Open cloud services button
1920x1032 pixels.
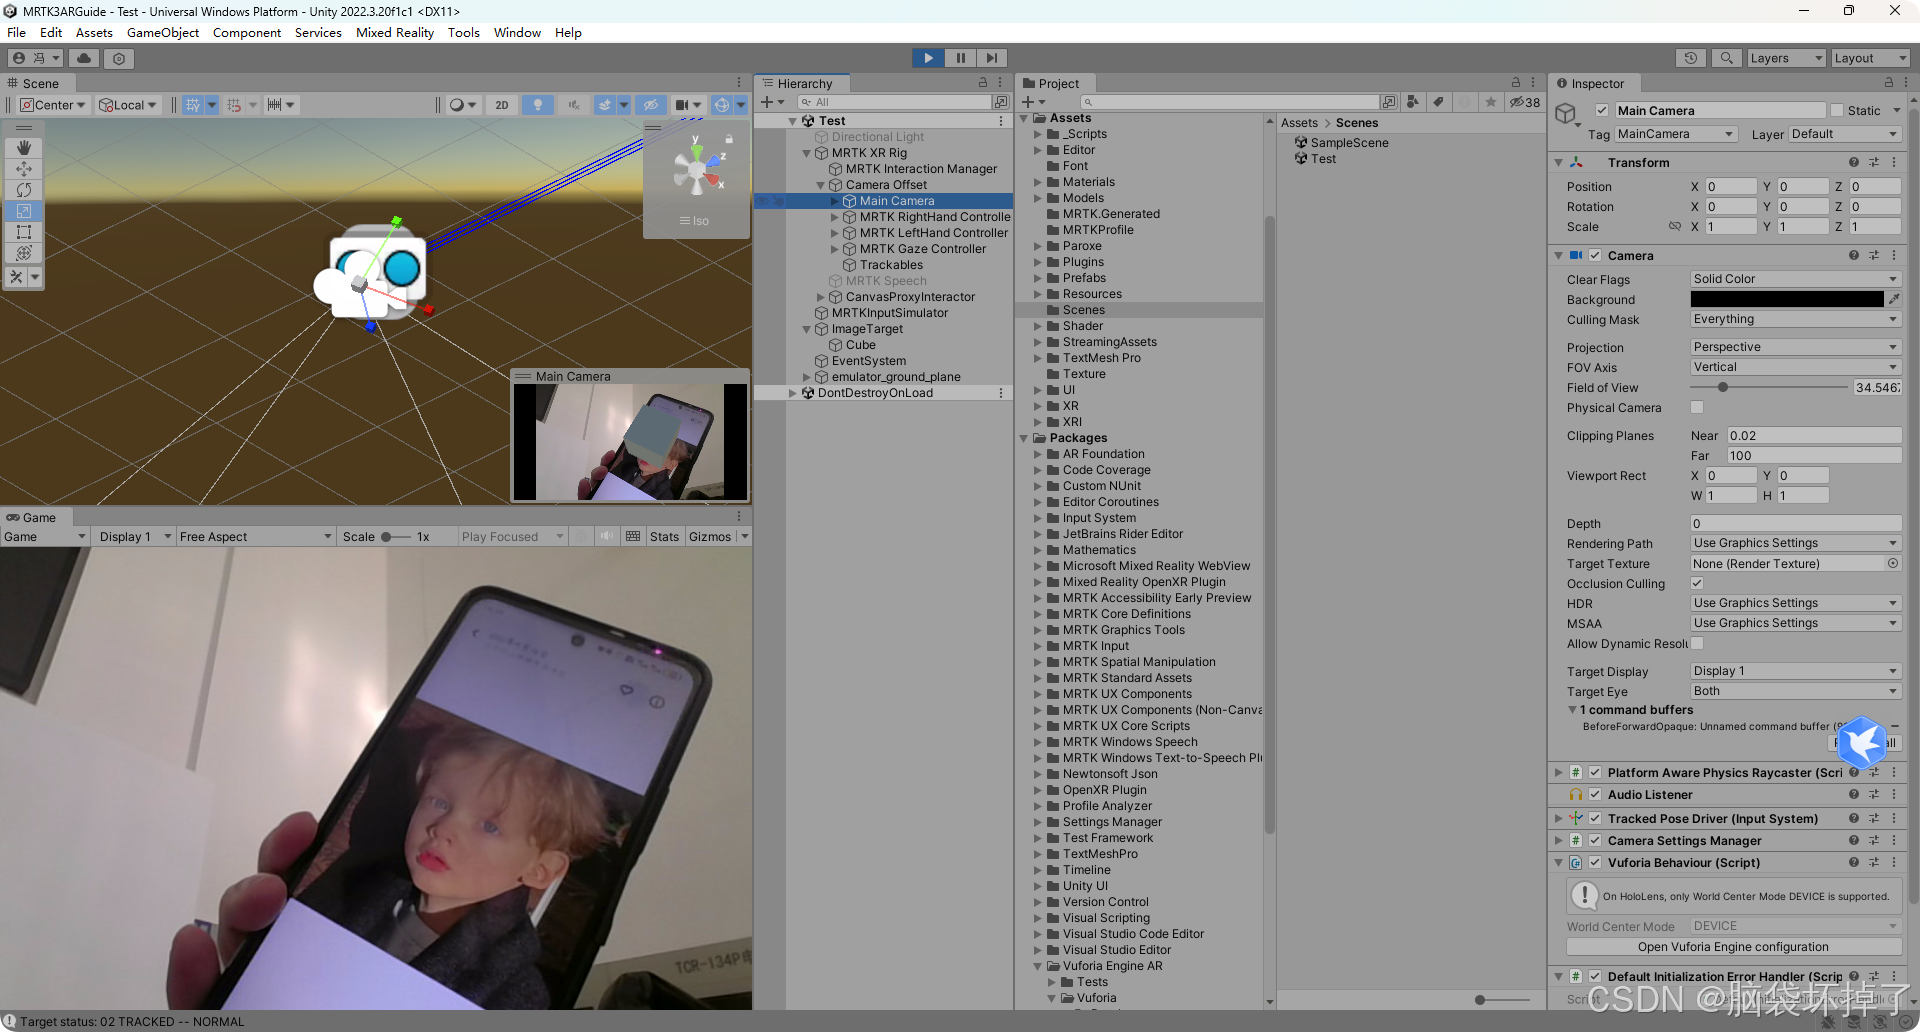pos(85,59)
